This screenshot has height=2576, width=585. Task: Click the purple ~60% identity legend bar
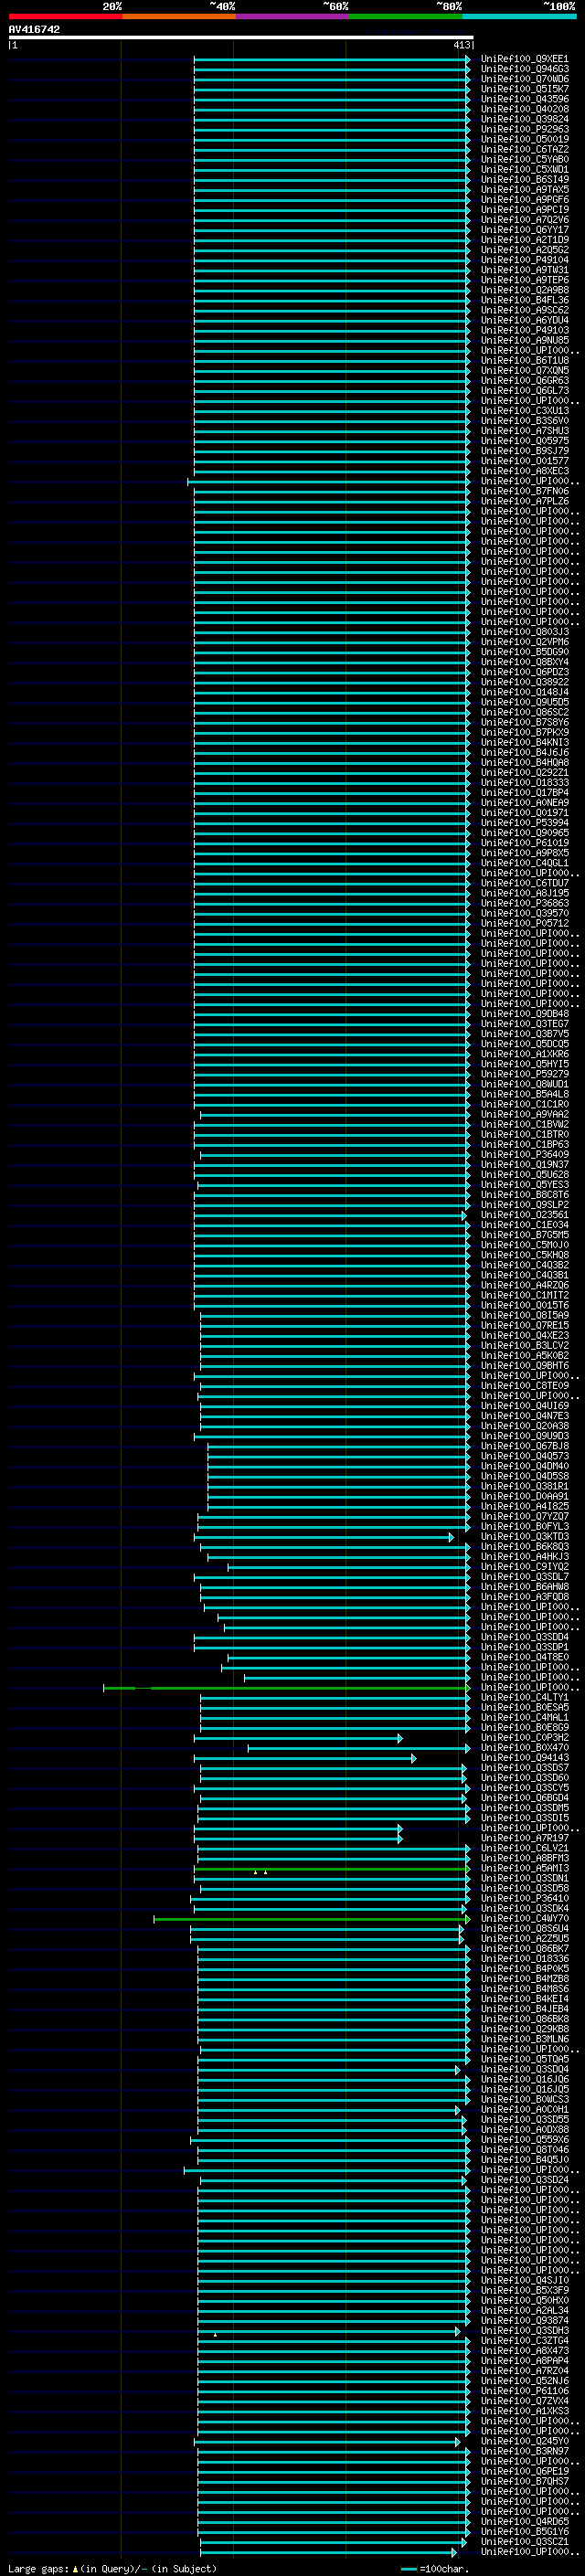click(293, 16)
